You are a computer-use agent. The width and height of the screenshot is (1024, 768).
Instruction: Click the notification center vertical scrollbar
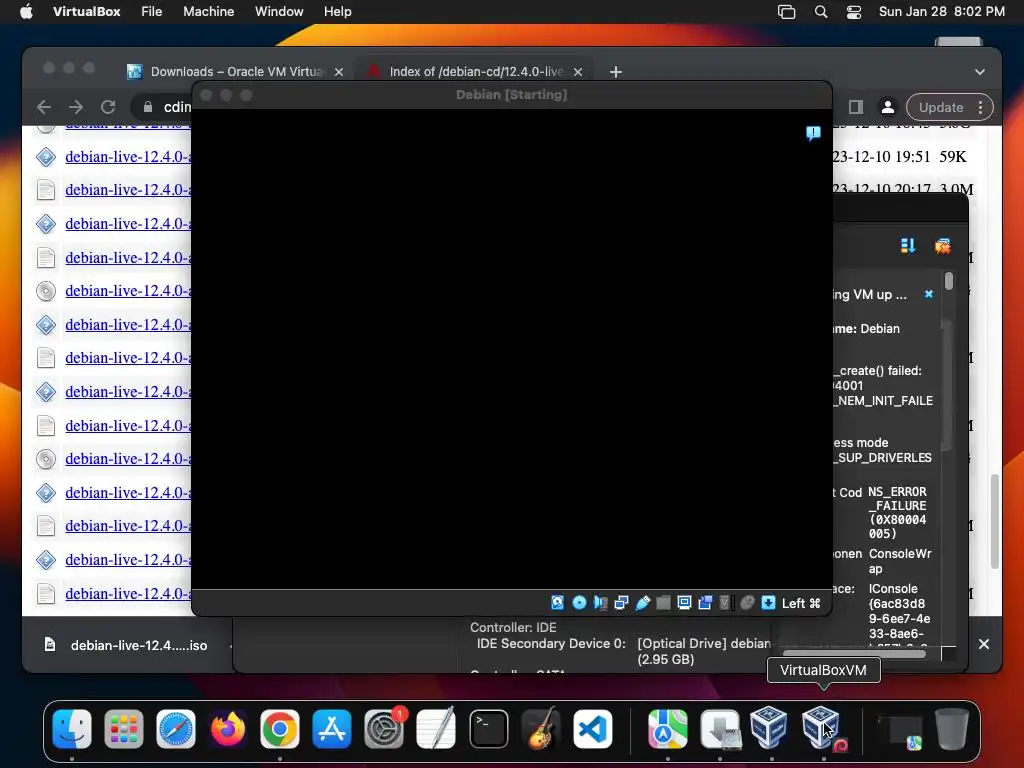949,281
